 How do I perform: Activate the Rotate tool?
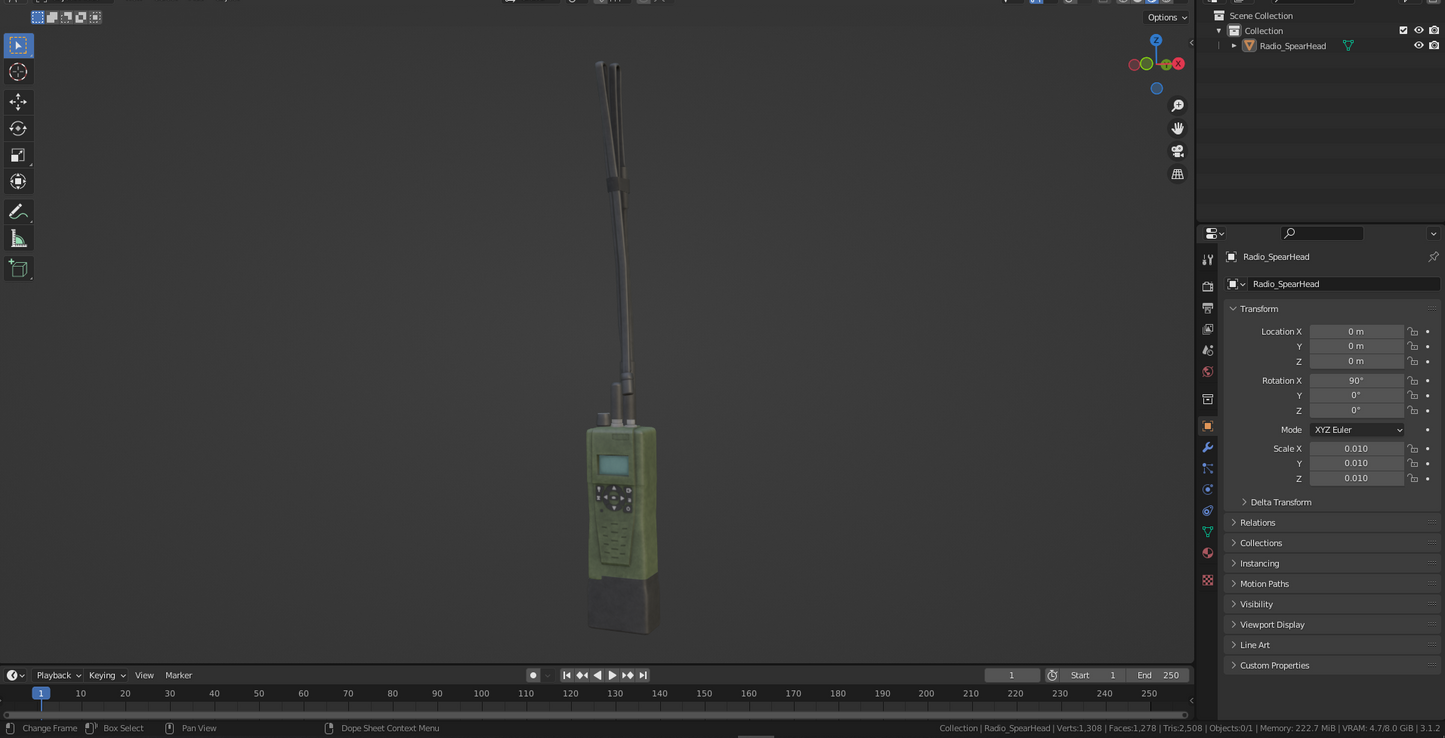point(18,128)
